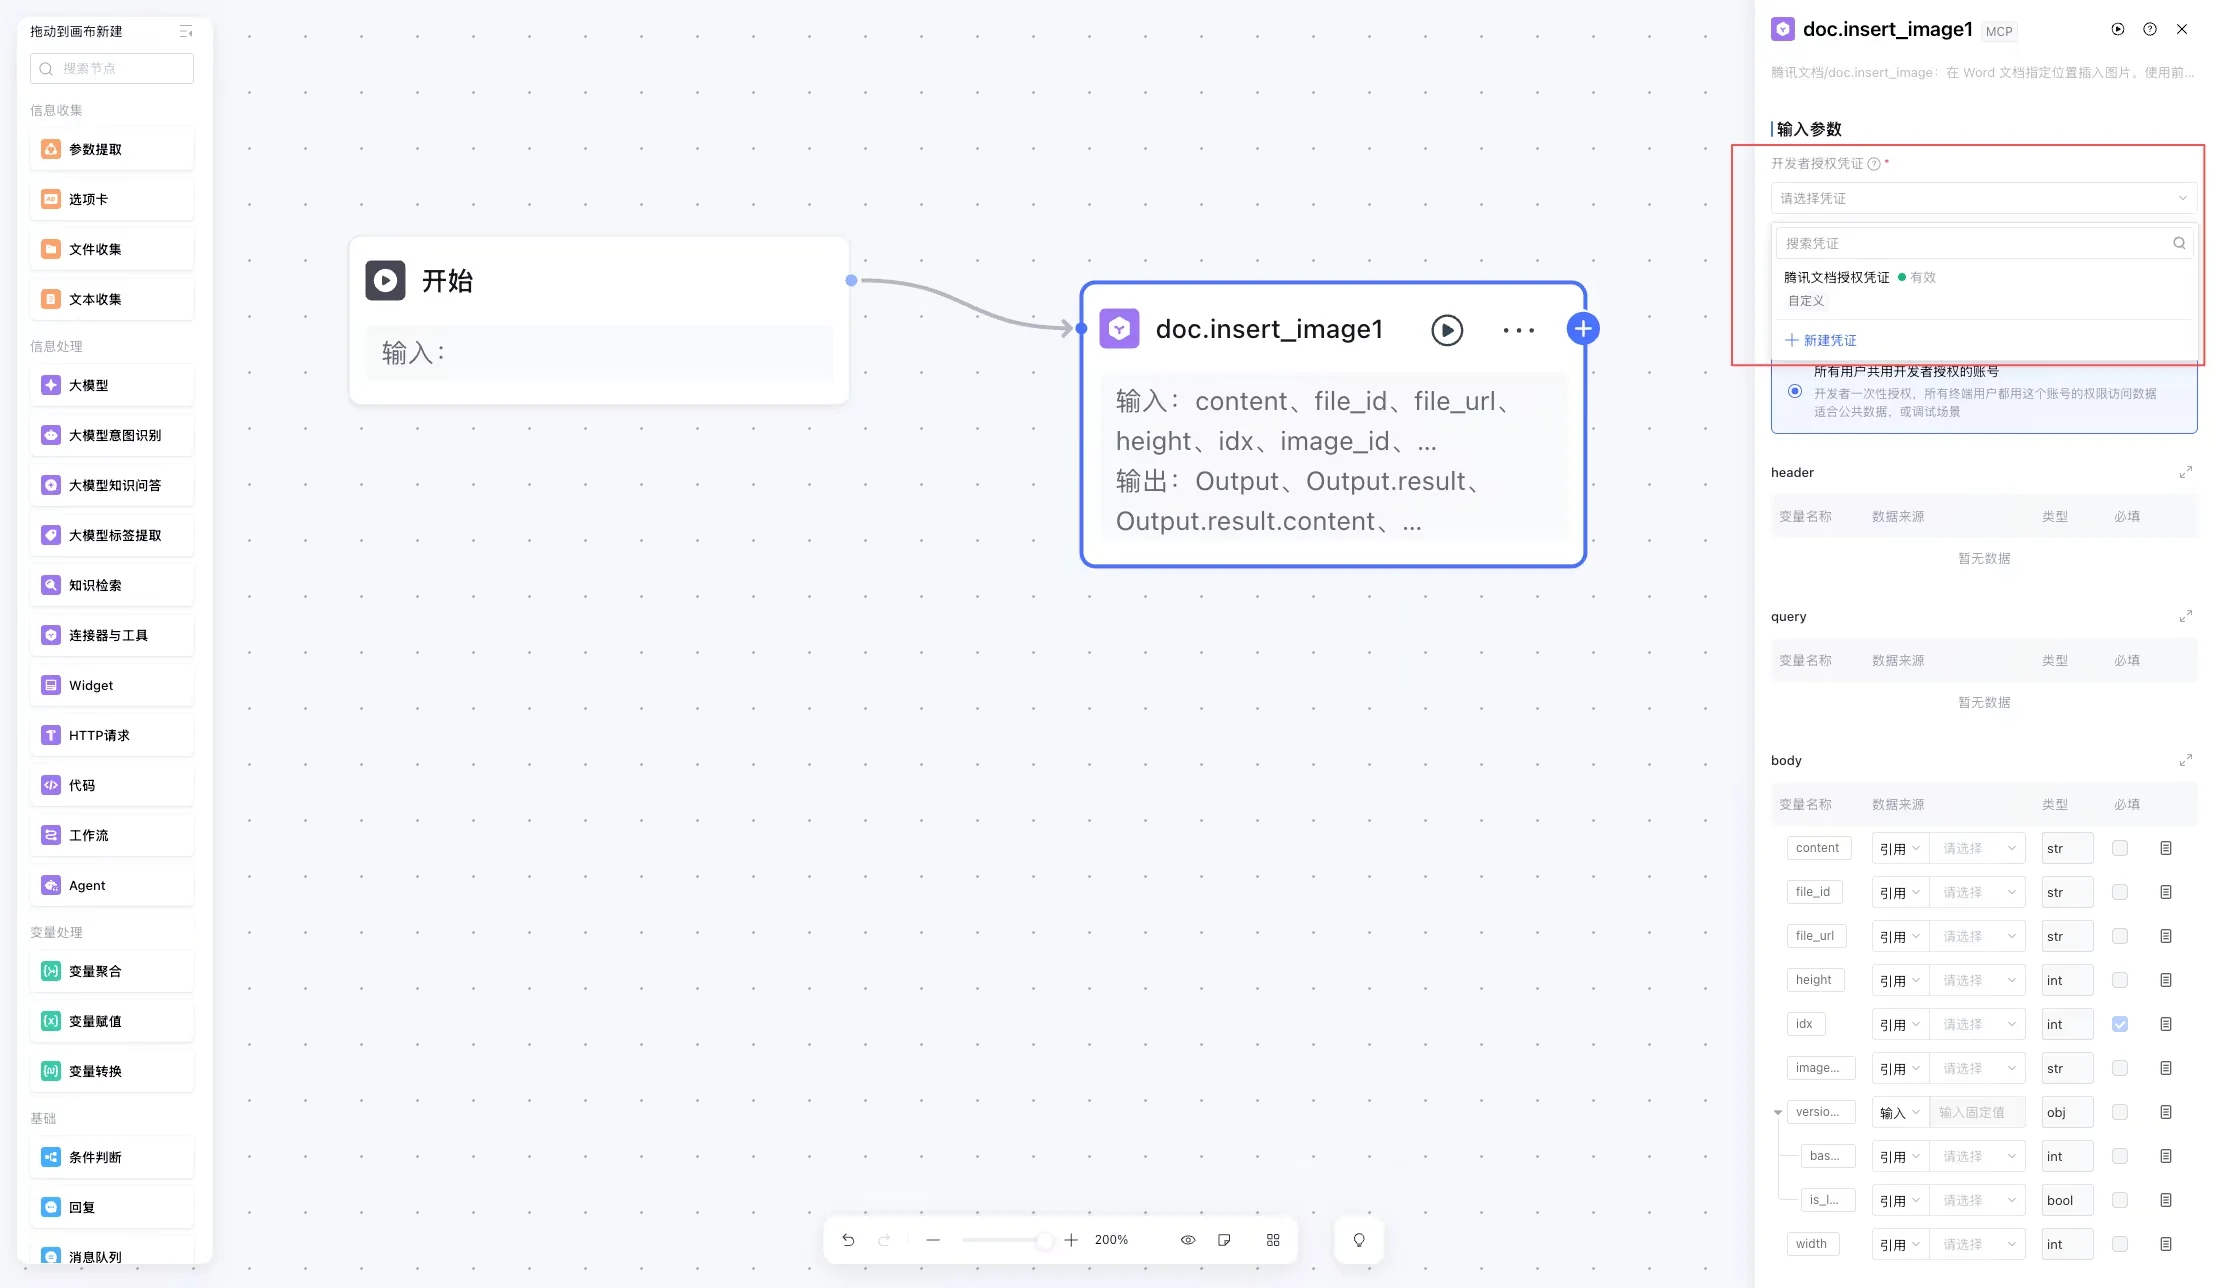Screen dimensions: 2214x1288
Task: Click the 知识检索 node icon
Action: pyautogui.click(x=51, y=585)
